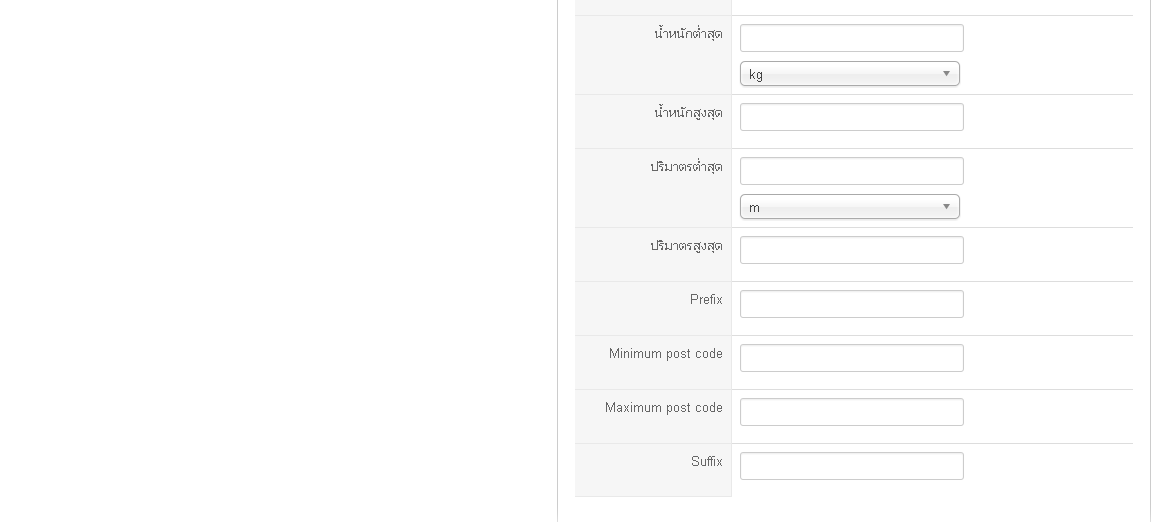Viewport: 1170px width, 522px height.
Task: Click the น้ำหนักต่ำสุด field label
Action: click(688, 34)
